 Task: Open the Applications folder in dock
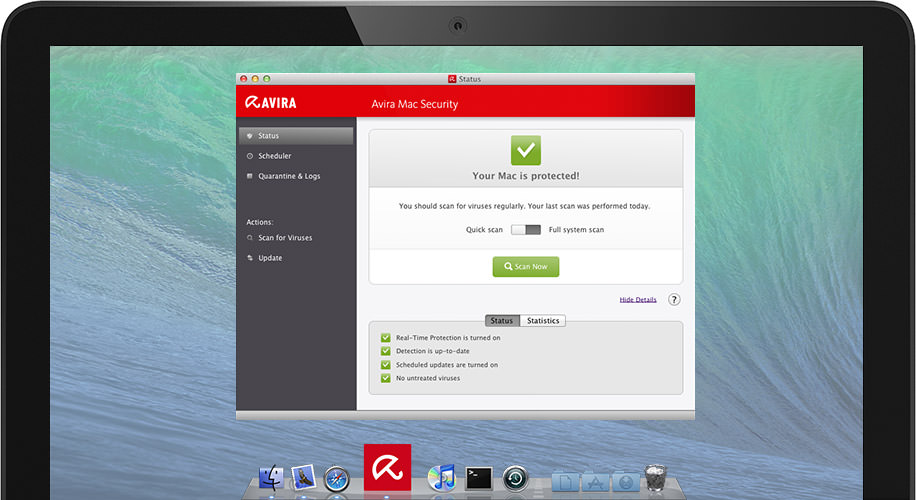(595, 481)
